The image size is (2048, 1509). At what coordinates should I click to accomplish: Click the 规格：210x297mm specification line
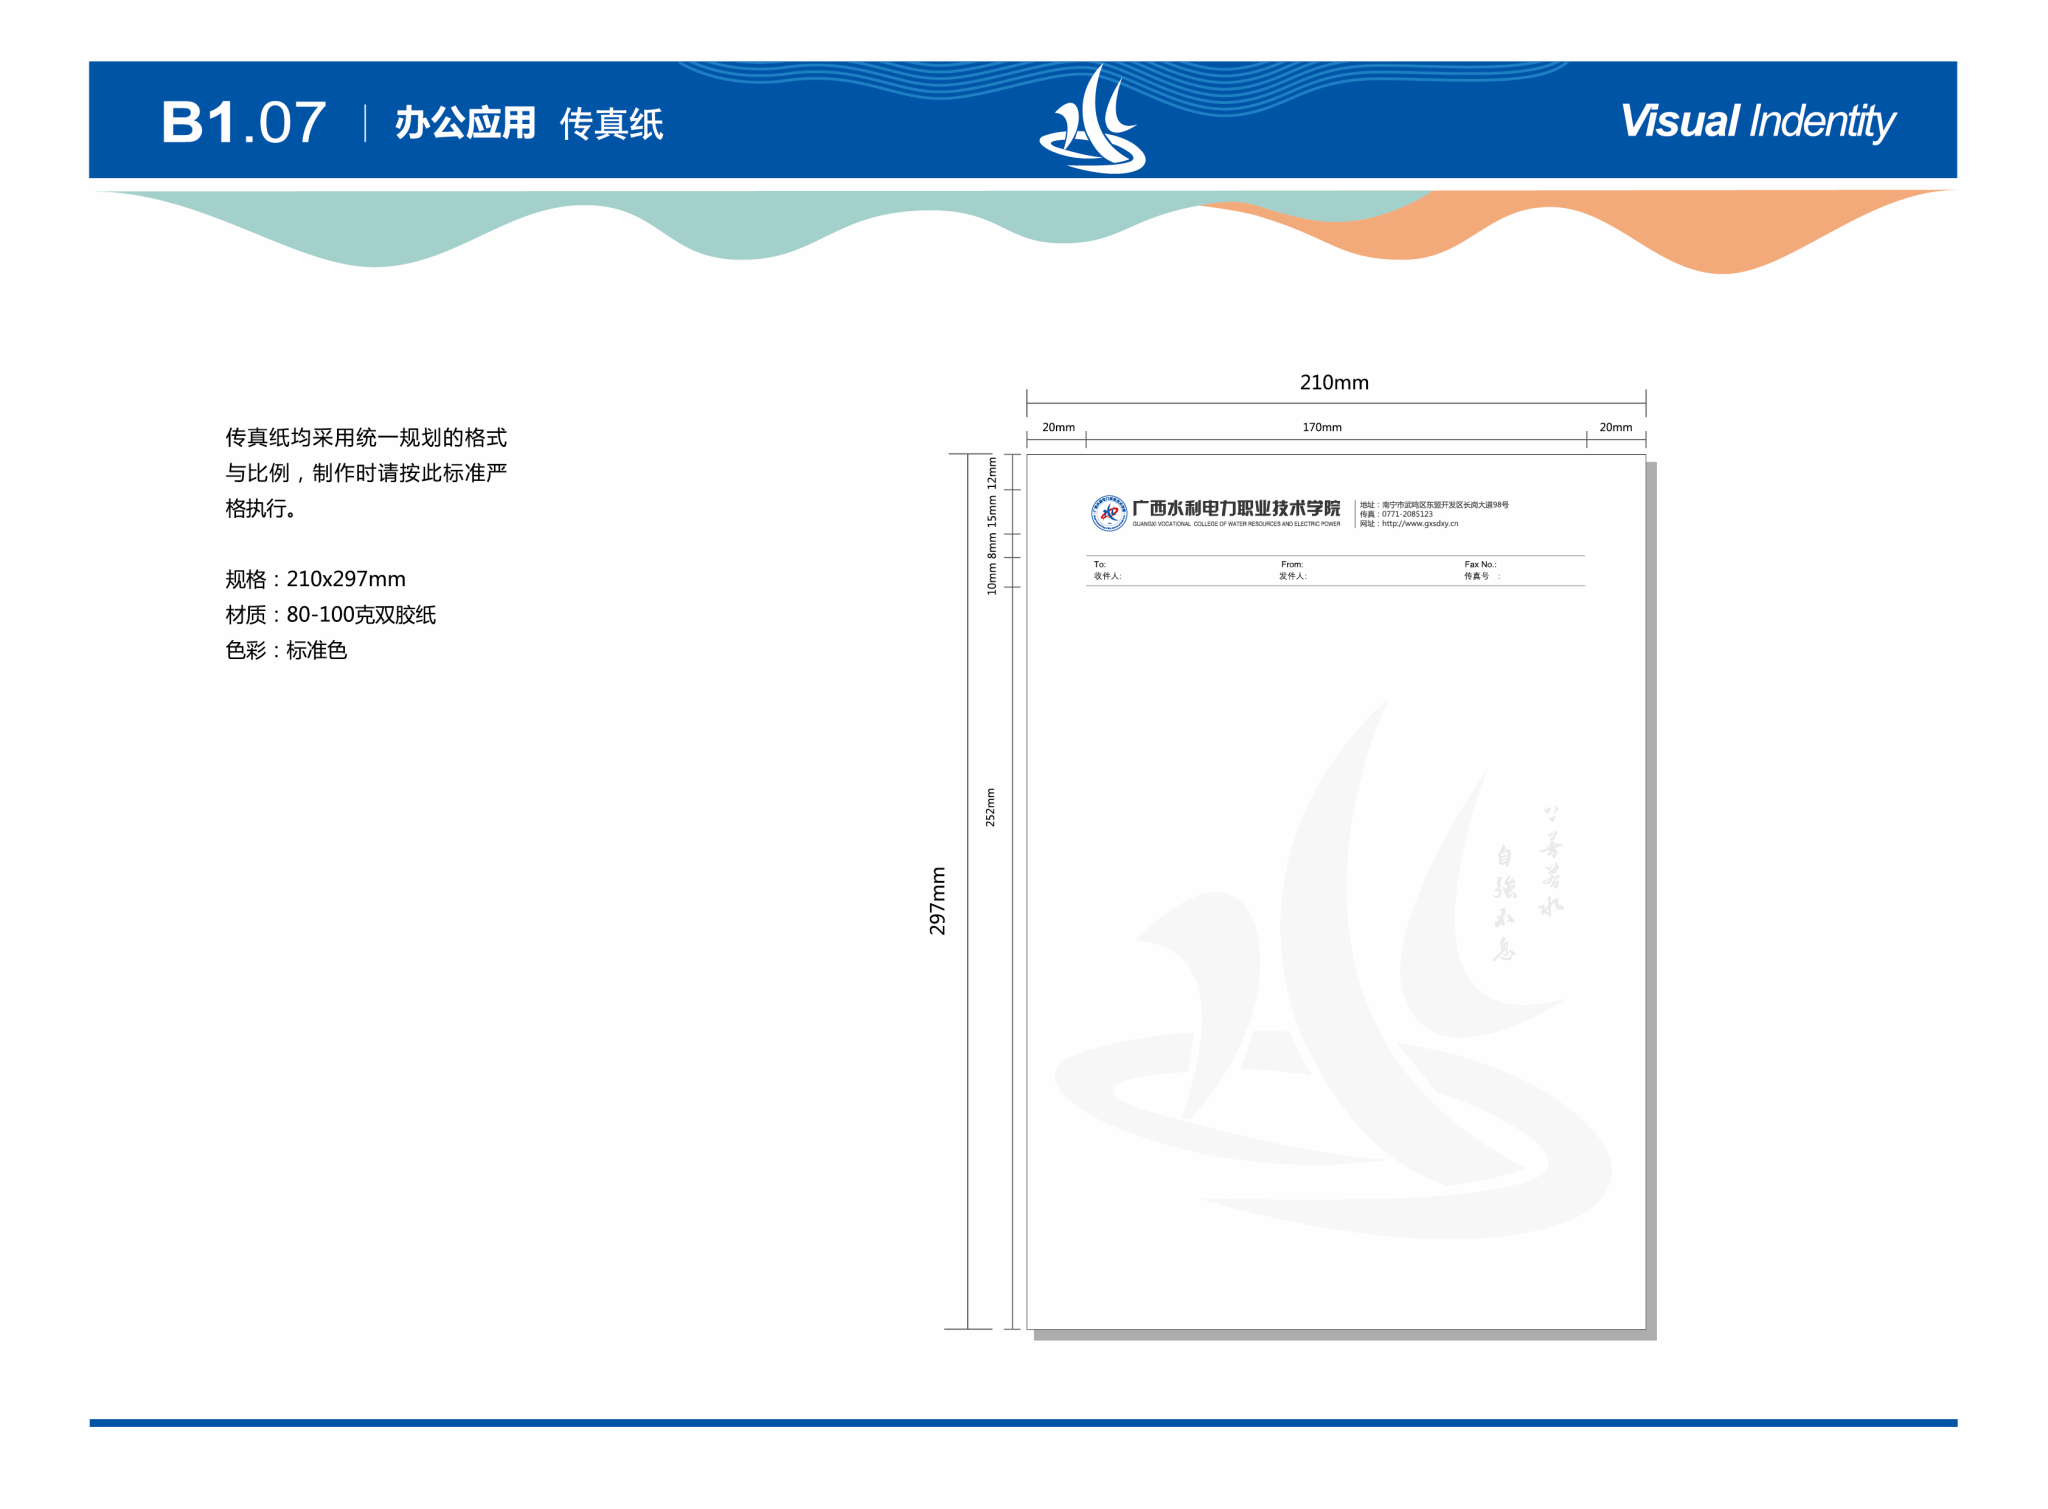click(315, 579)
